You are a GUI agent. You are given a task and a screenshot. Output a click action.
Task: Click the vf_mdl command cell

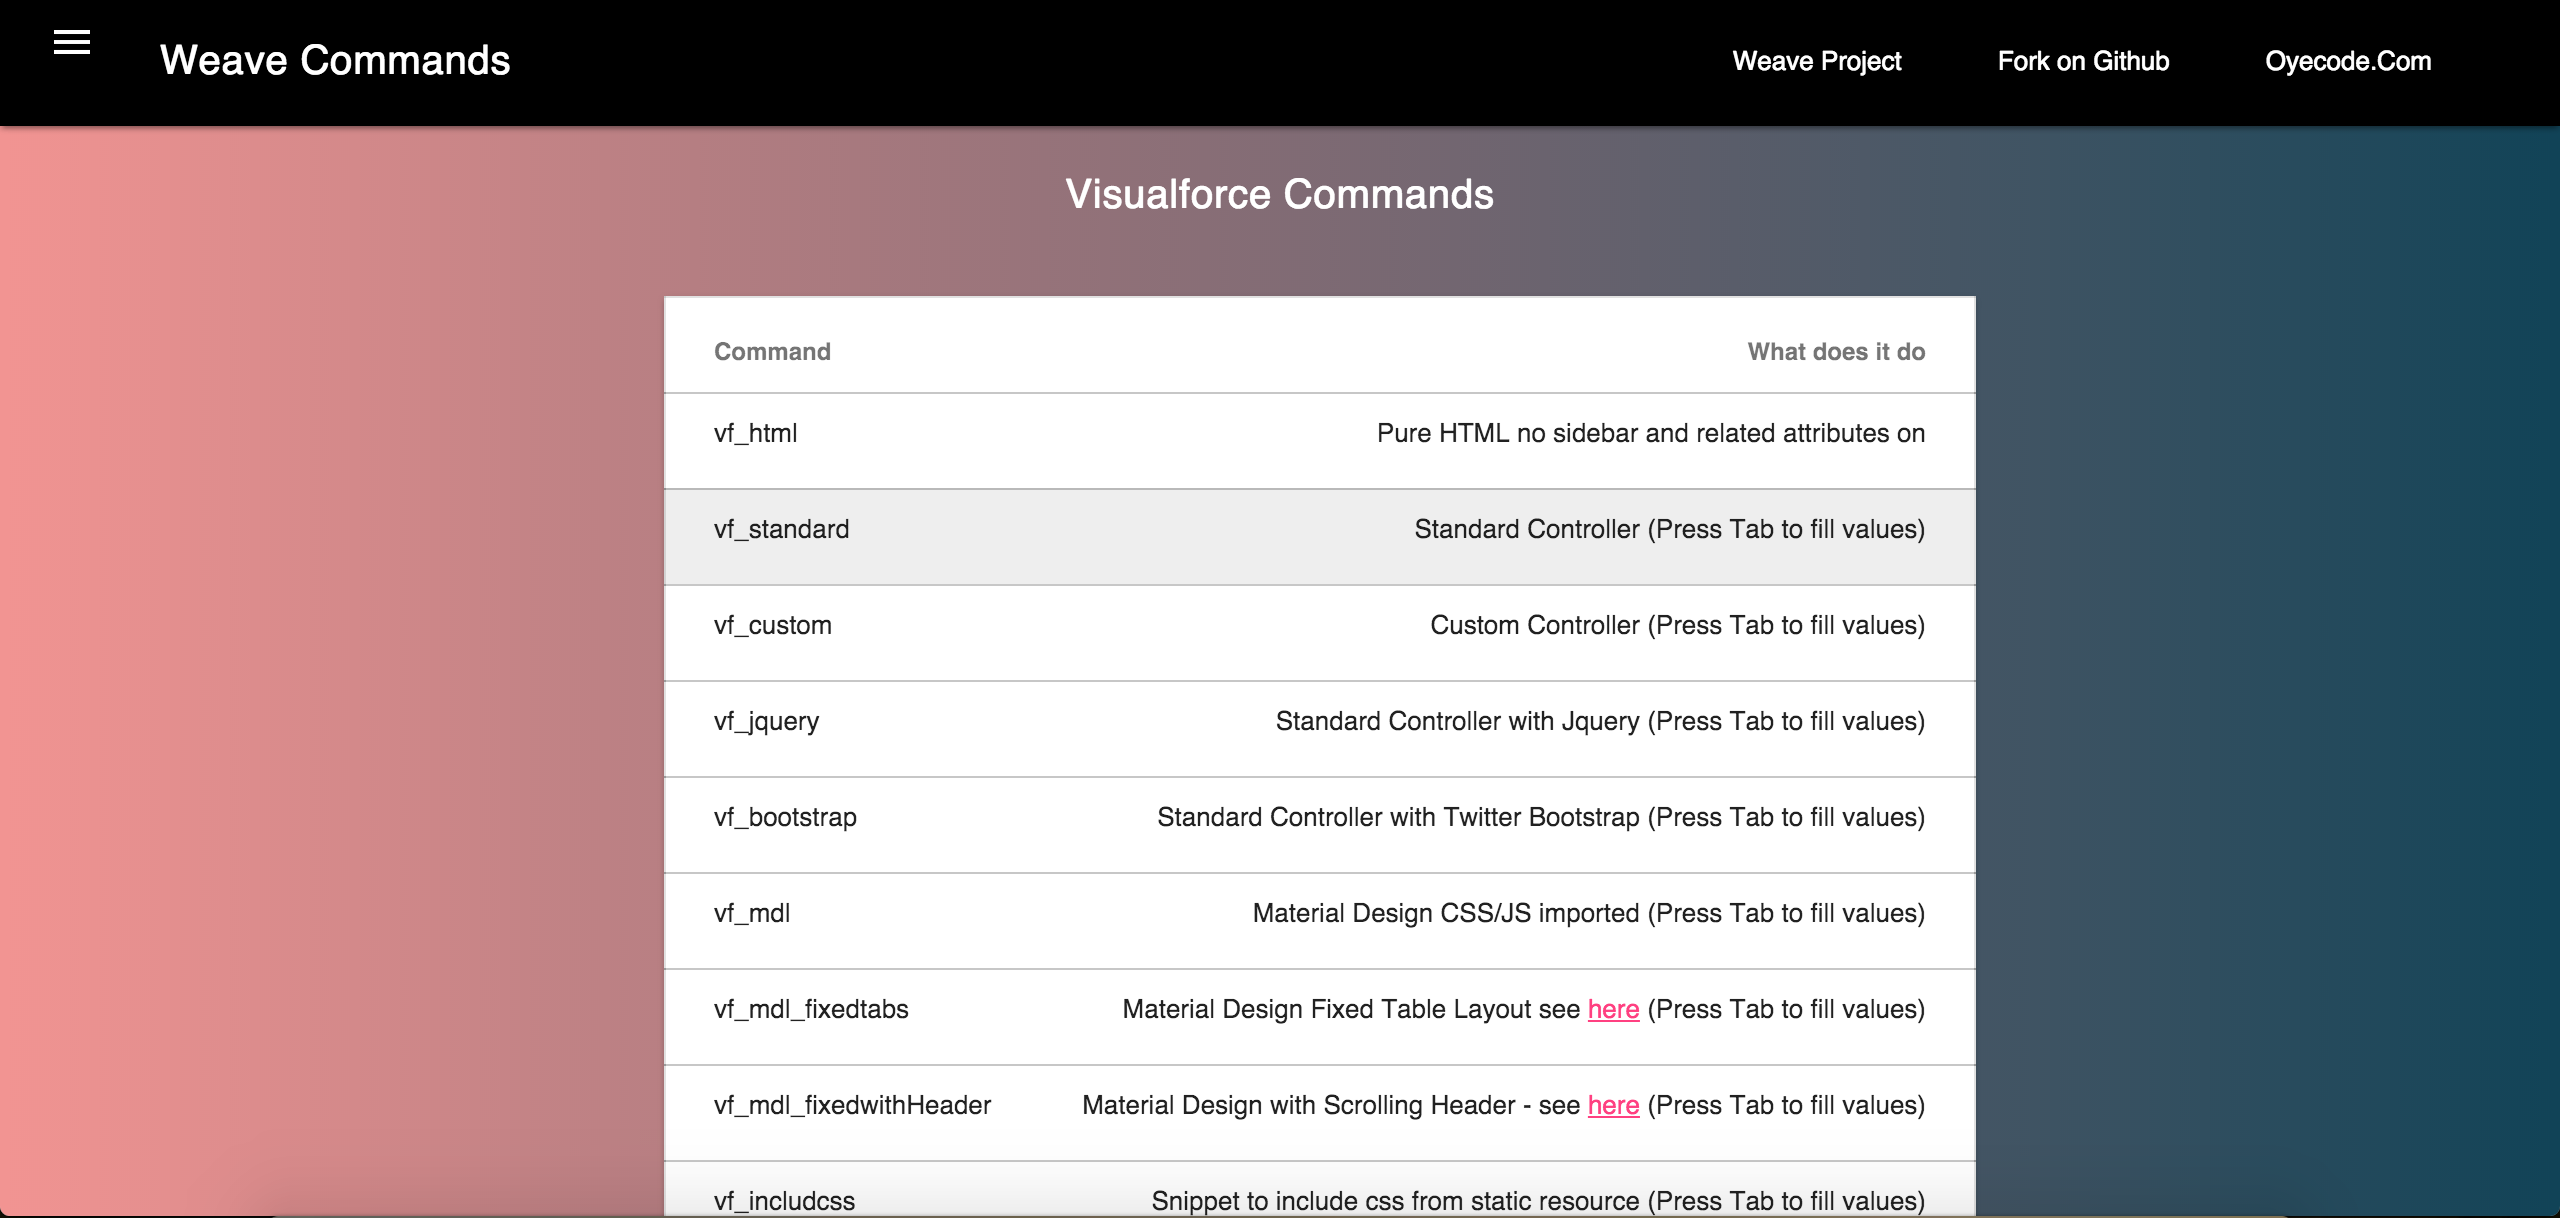click(752, 913)
